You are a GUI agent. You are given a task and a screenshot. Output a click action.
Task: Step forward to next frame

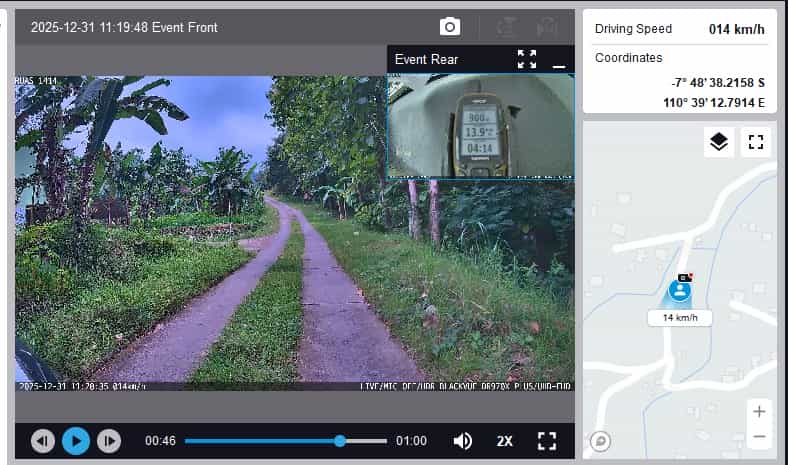tap(109, 440)
